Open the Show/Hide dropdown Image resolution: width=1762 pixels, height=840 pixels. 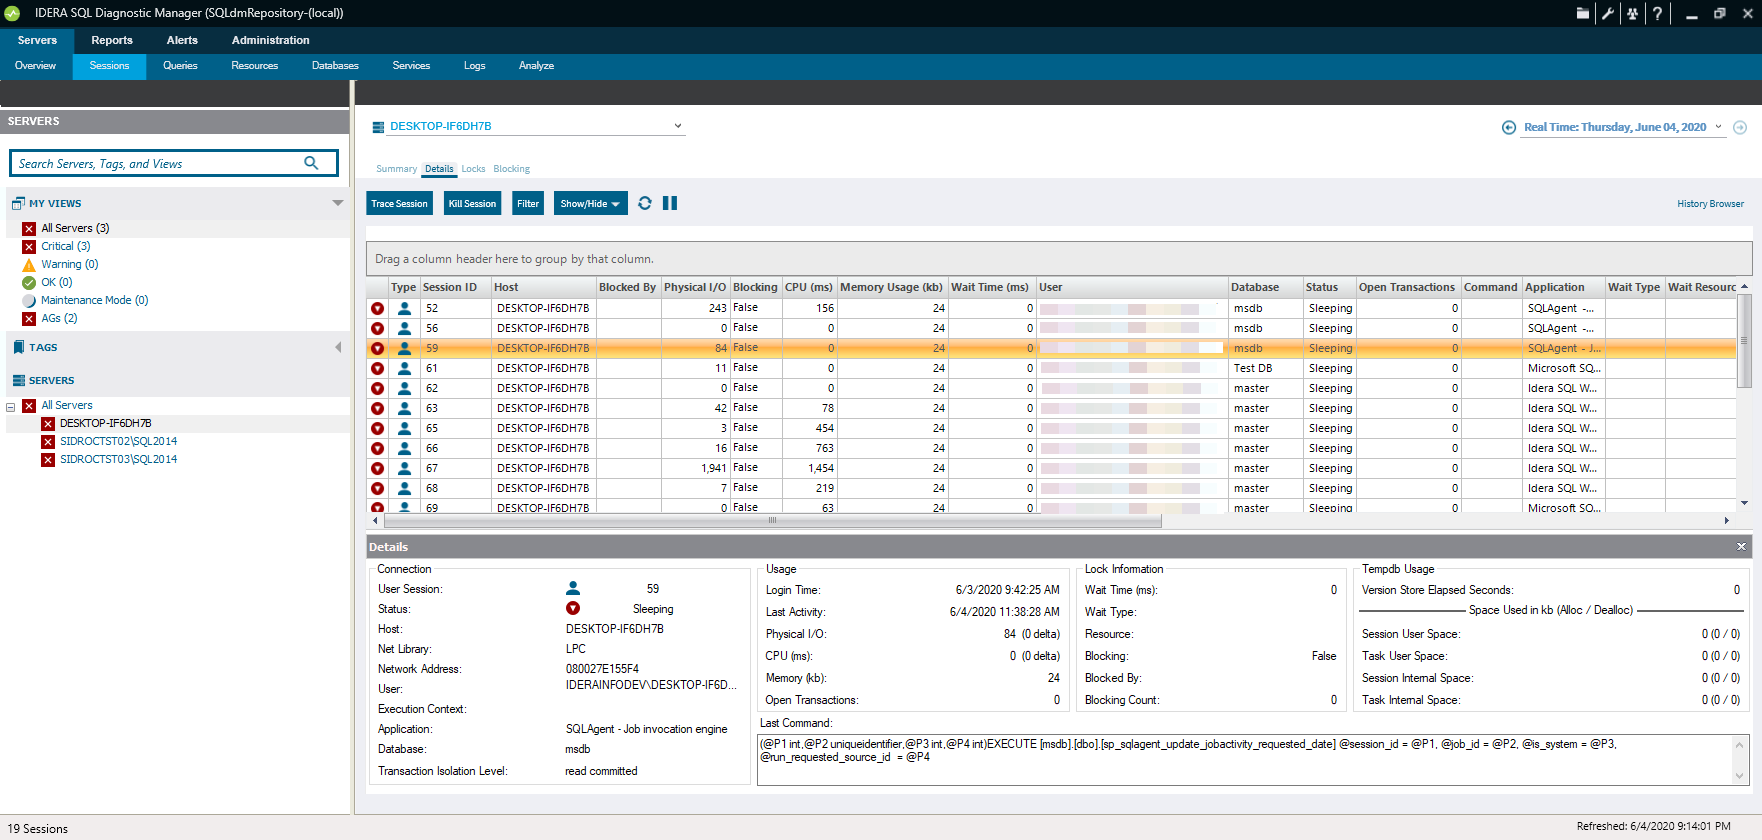pos(590,203)
